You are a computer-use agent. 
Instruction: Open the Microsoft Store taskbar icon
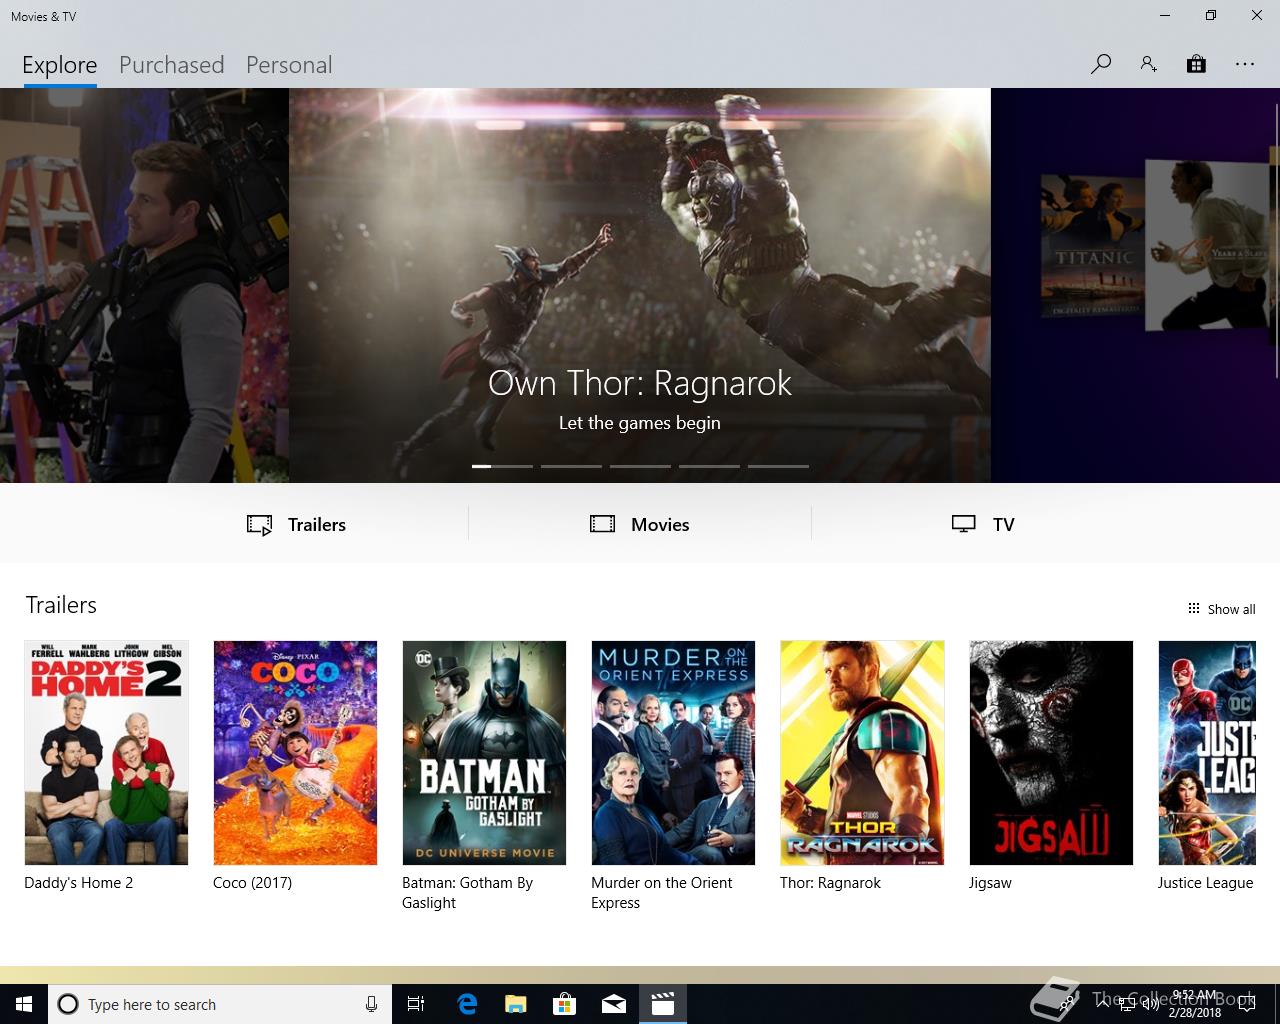click(565, 1004)
